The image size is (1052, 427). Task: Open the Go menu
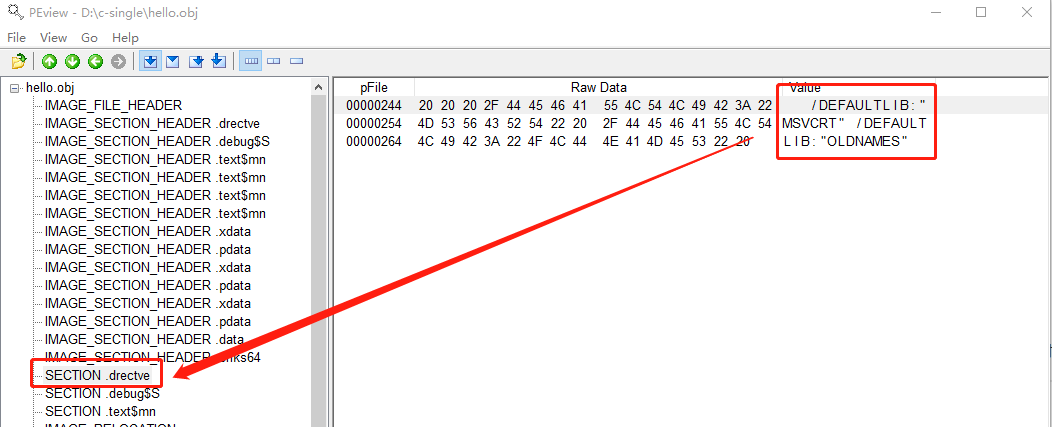coord(89,37)
